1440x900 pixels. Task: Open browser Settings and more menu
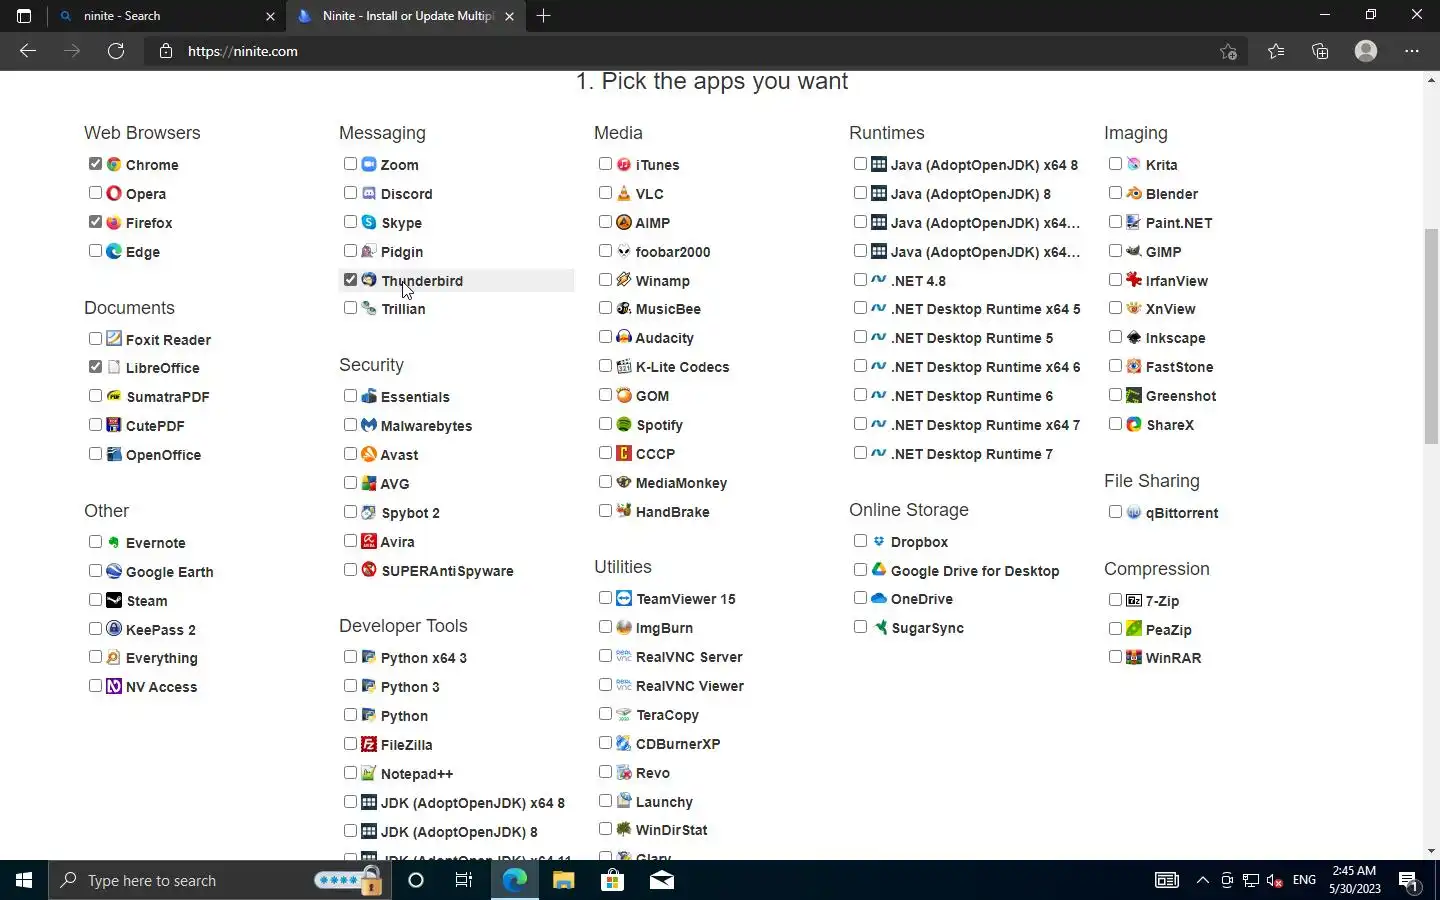pos(1412,51)
